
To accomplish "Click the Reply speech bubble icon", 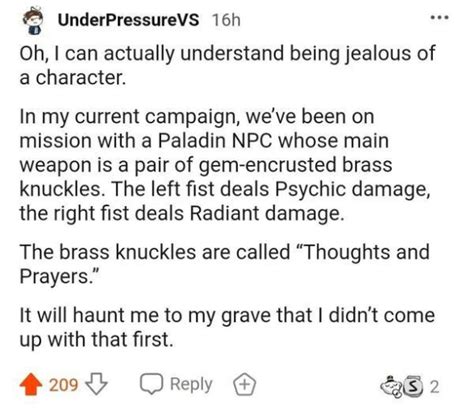I will [x=151, y=384].
